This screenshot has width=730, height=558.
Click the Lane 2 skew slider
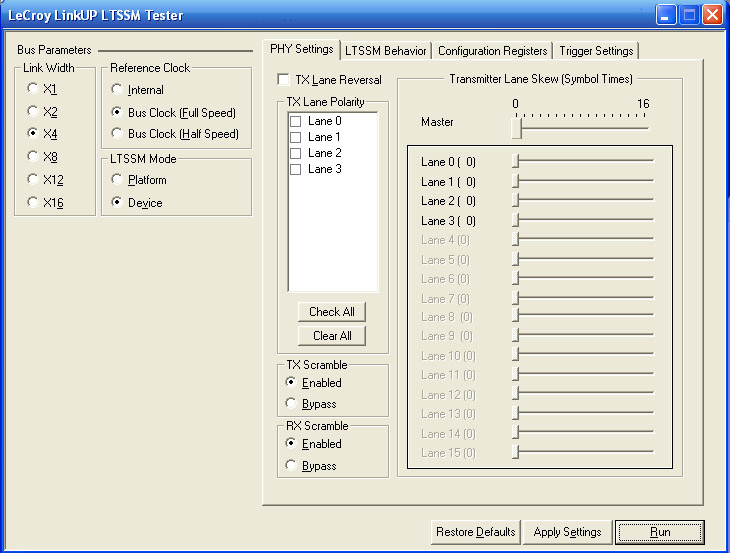click(583, 200)
